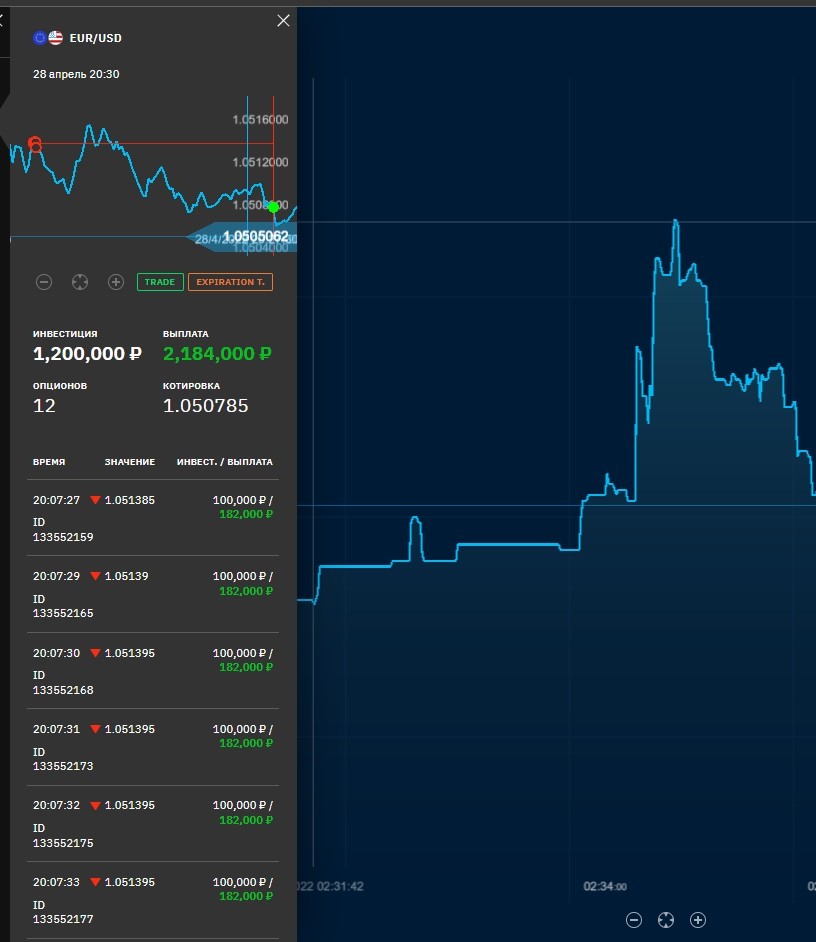Viewport: 816px width, 942px height.
Task: Click the 1.0505062 price label on chart
Action: 255,236
